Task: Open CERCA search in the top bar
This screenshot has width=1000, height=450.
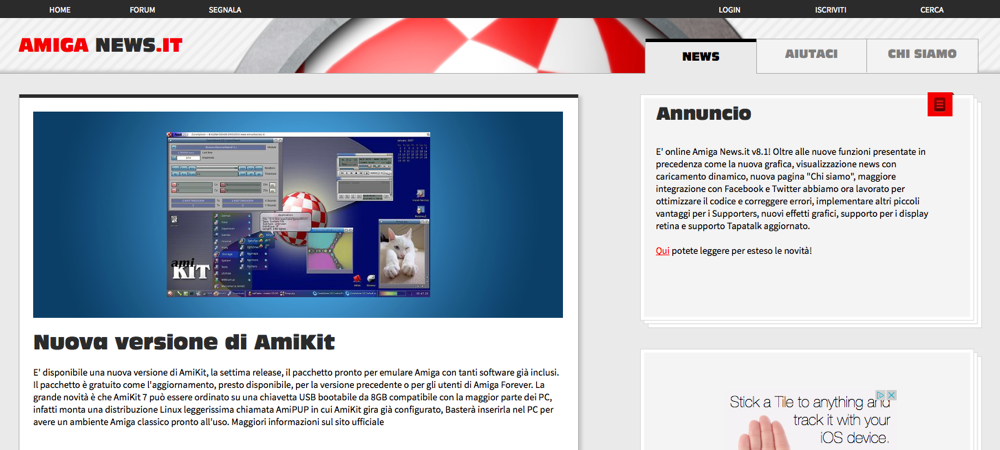Action: click(x=932, y=10)
